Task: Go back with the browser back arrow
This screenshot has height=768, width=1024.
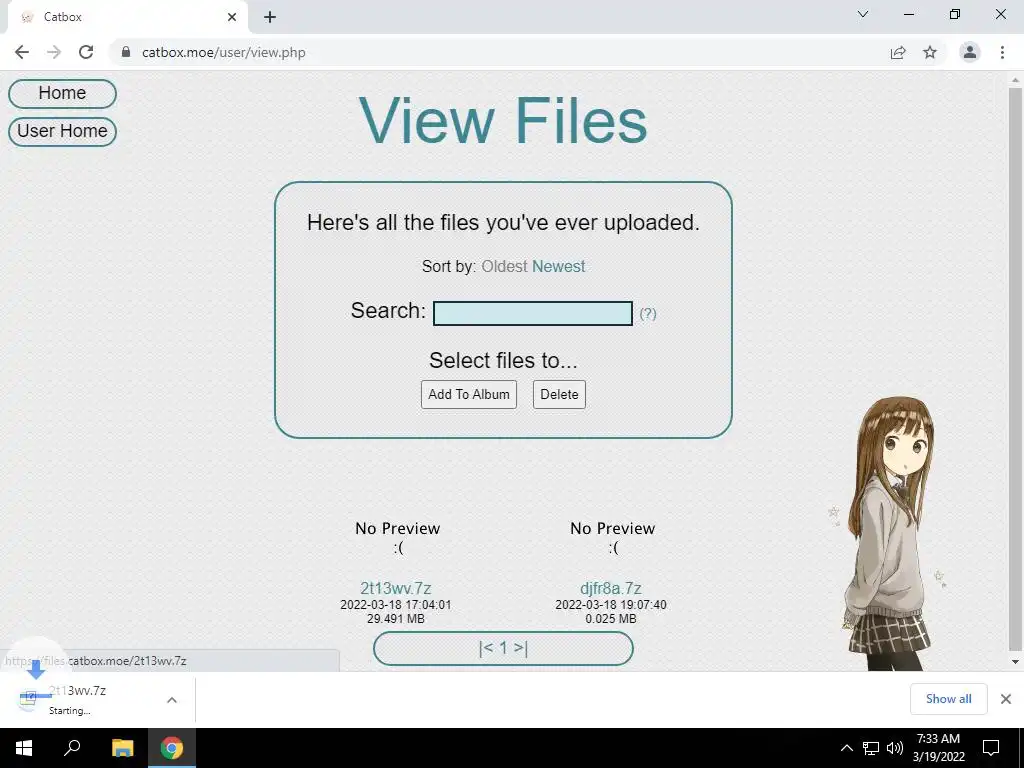Action: click(22, 52)
